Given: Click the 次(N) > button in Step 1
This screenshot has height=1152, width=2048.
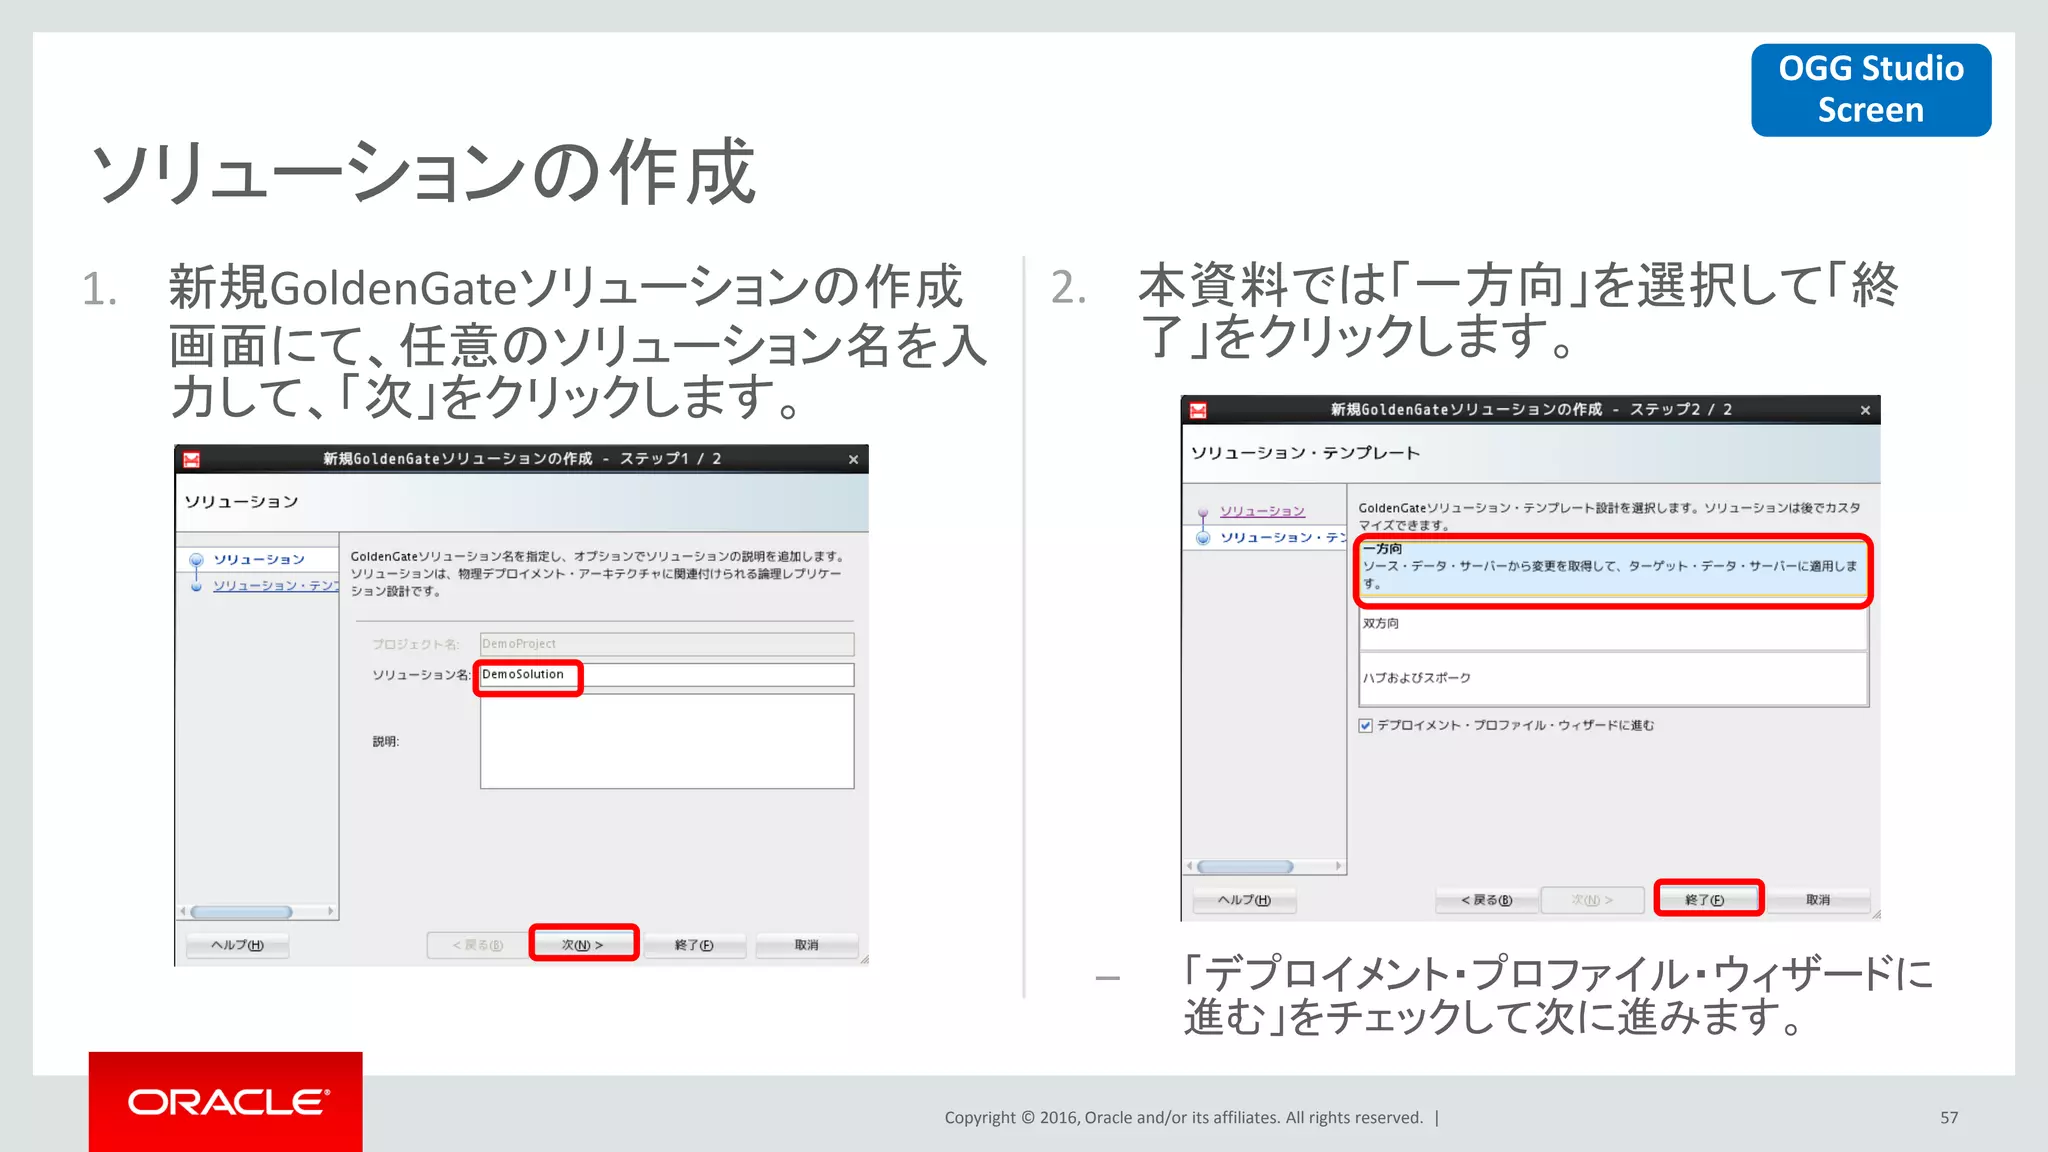Looking at the screenshot, I should click(583, 945).
